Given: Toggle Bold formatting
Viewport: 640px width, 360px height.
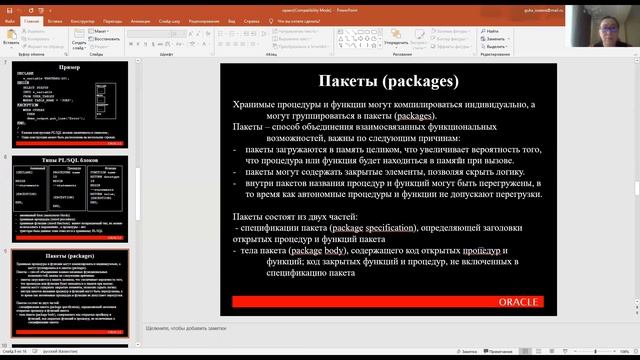Looking at the screenshot, I should (x=131, y=44).
